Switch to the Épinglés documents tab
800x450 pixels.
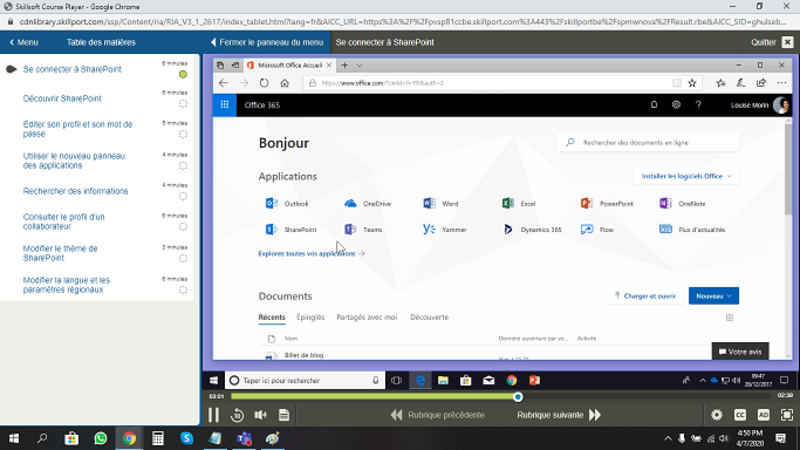[310, 317]
